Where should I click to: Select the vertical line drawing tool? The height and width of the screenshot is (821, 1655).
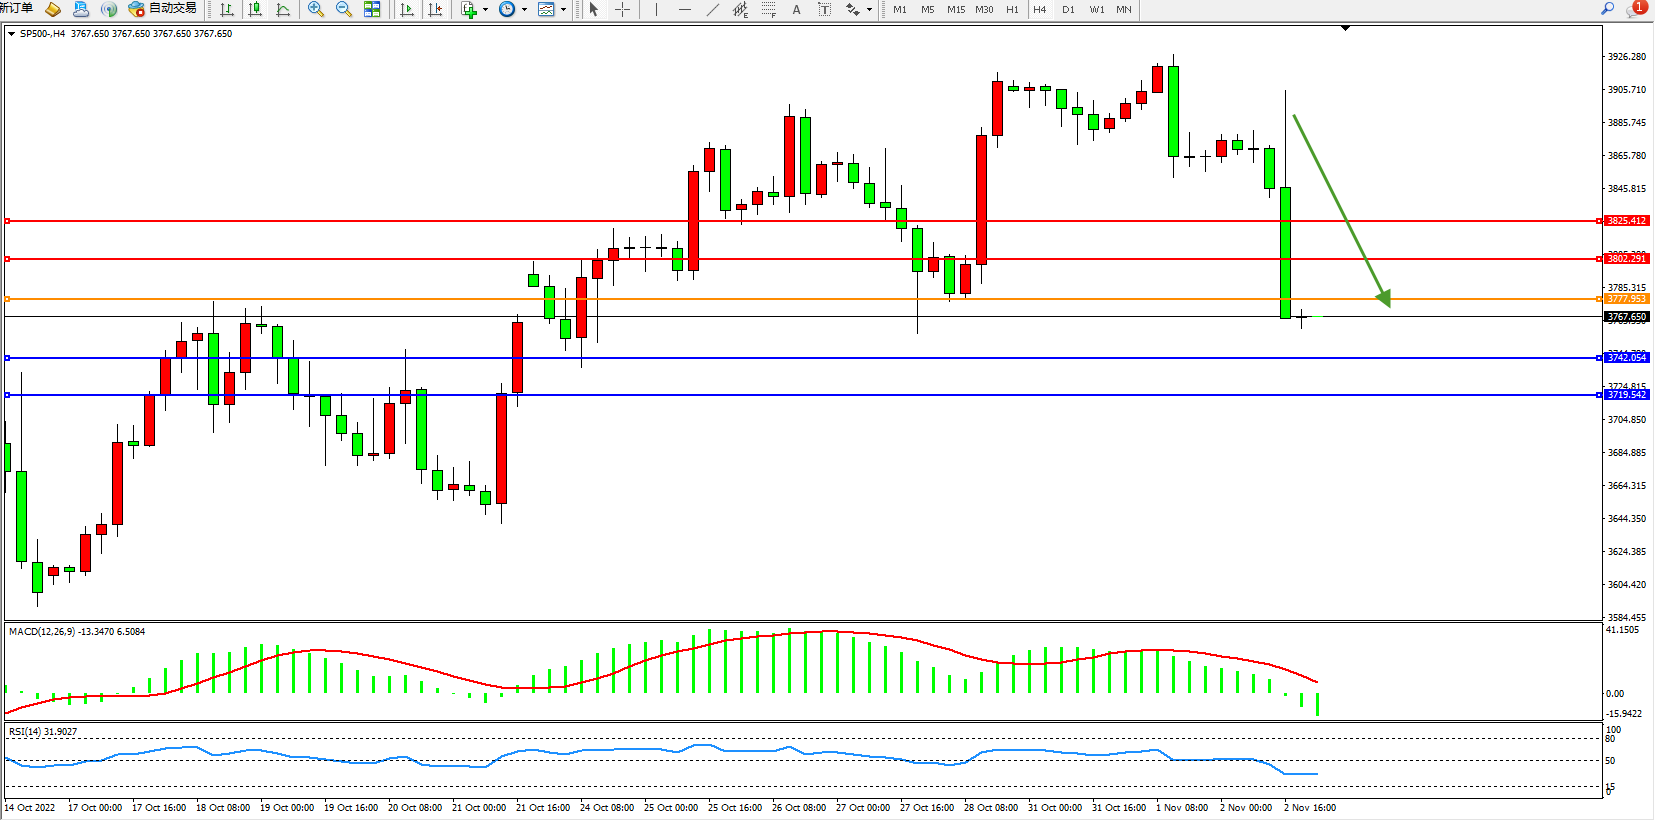[x=656, y=9]
